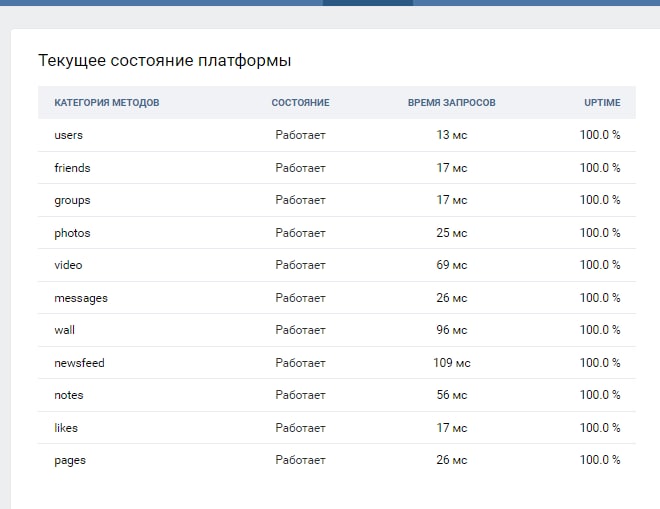
Task: Click 'Работает' status in the photos row
Action: tap(301, 233)
